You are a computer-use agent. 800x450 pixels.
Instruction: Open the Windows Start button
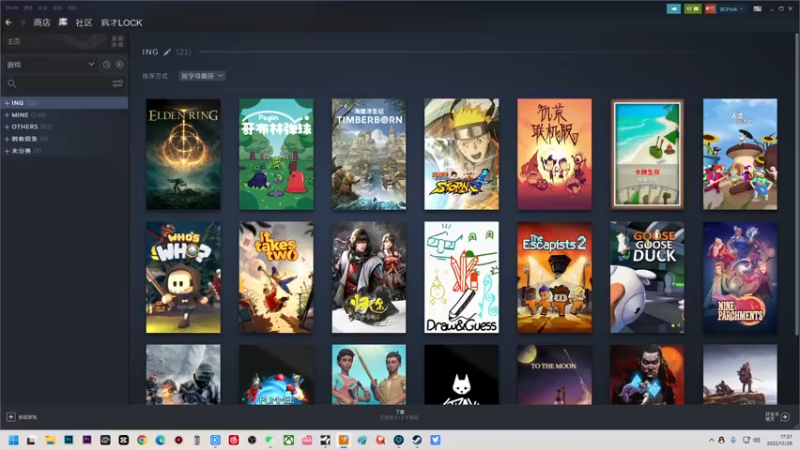point(13,440)
